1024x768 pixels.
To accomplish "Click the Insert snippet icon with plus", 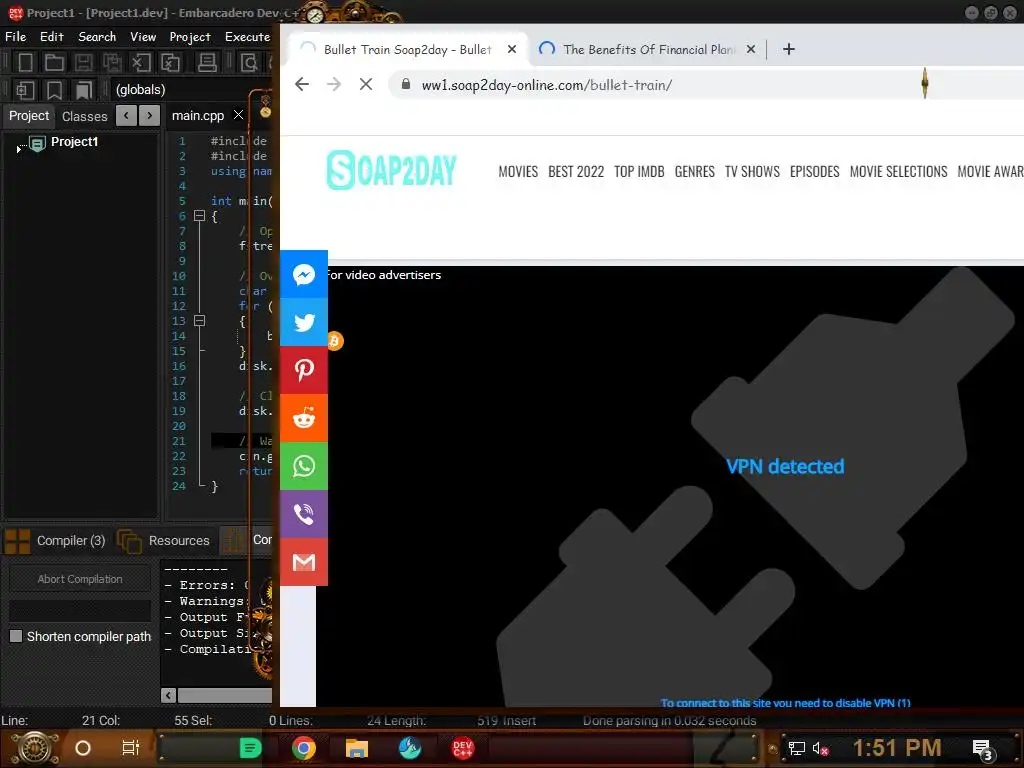I will coord(25,89).
